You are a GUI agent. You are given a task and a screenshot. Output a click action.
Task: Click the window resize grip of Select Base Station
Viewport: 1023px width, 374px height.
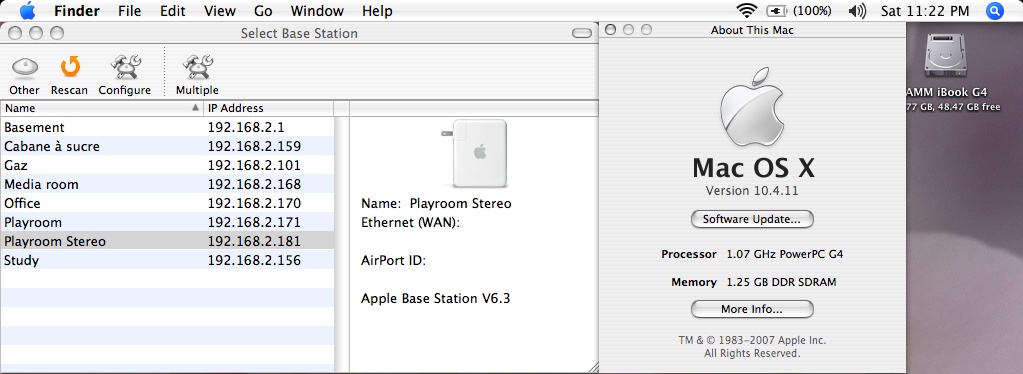click(x=593, y=368)
